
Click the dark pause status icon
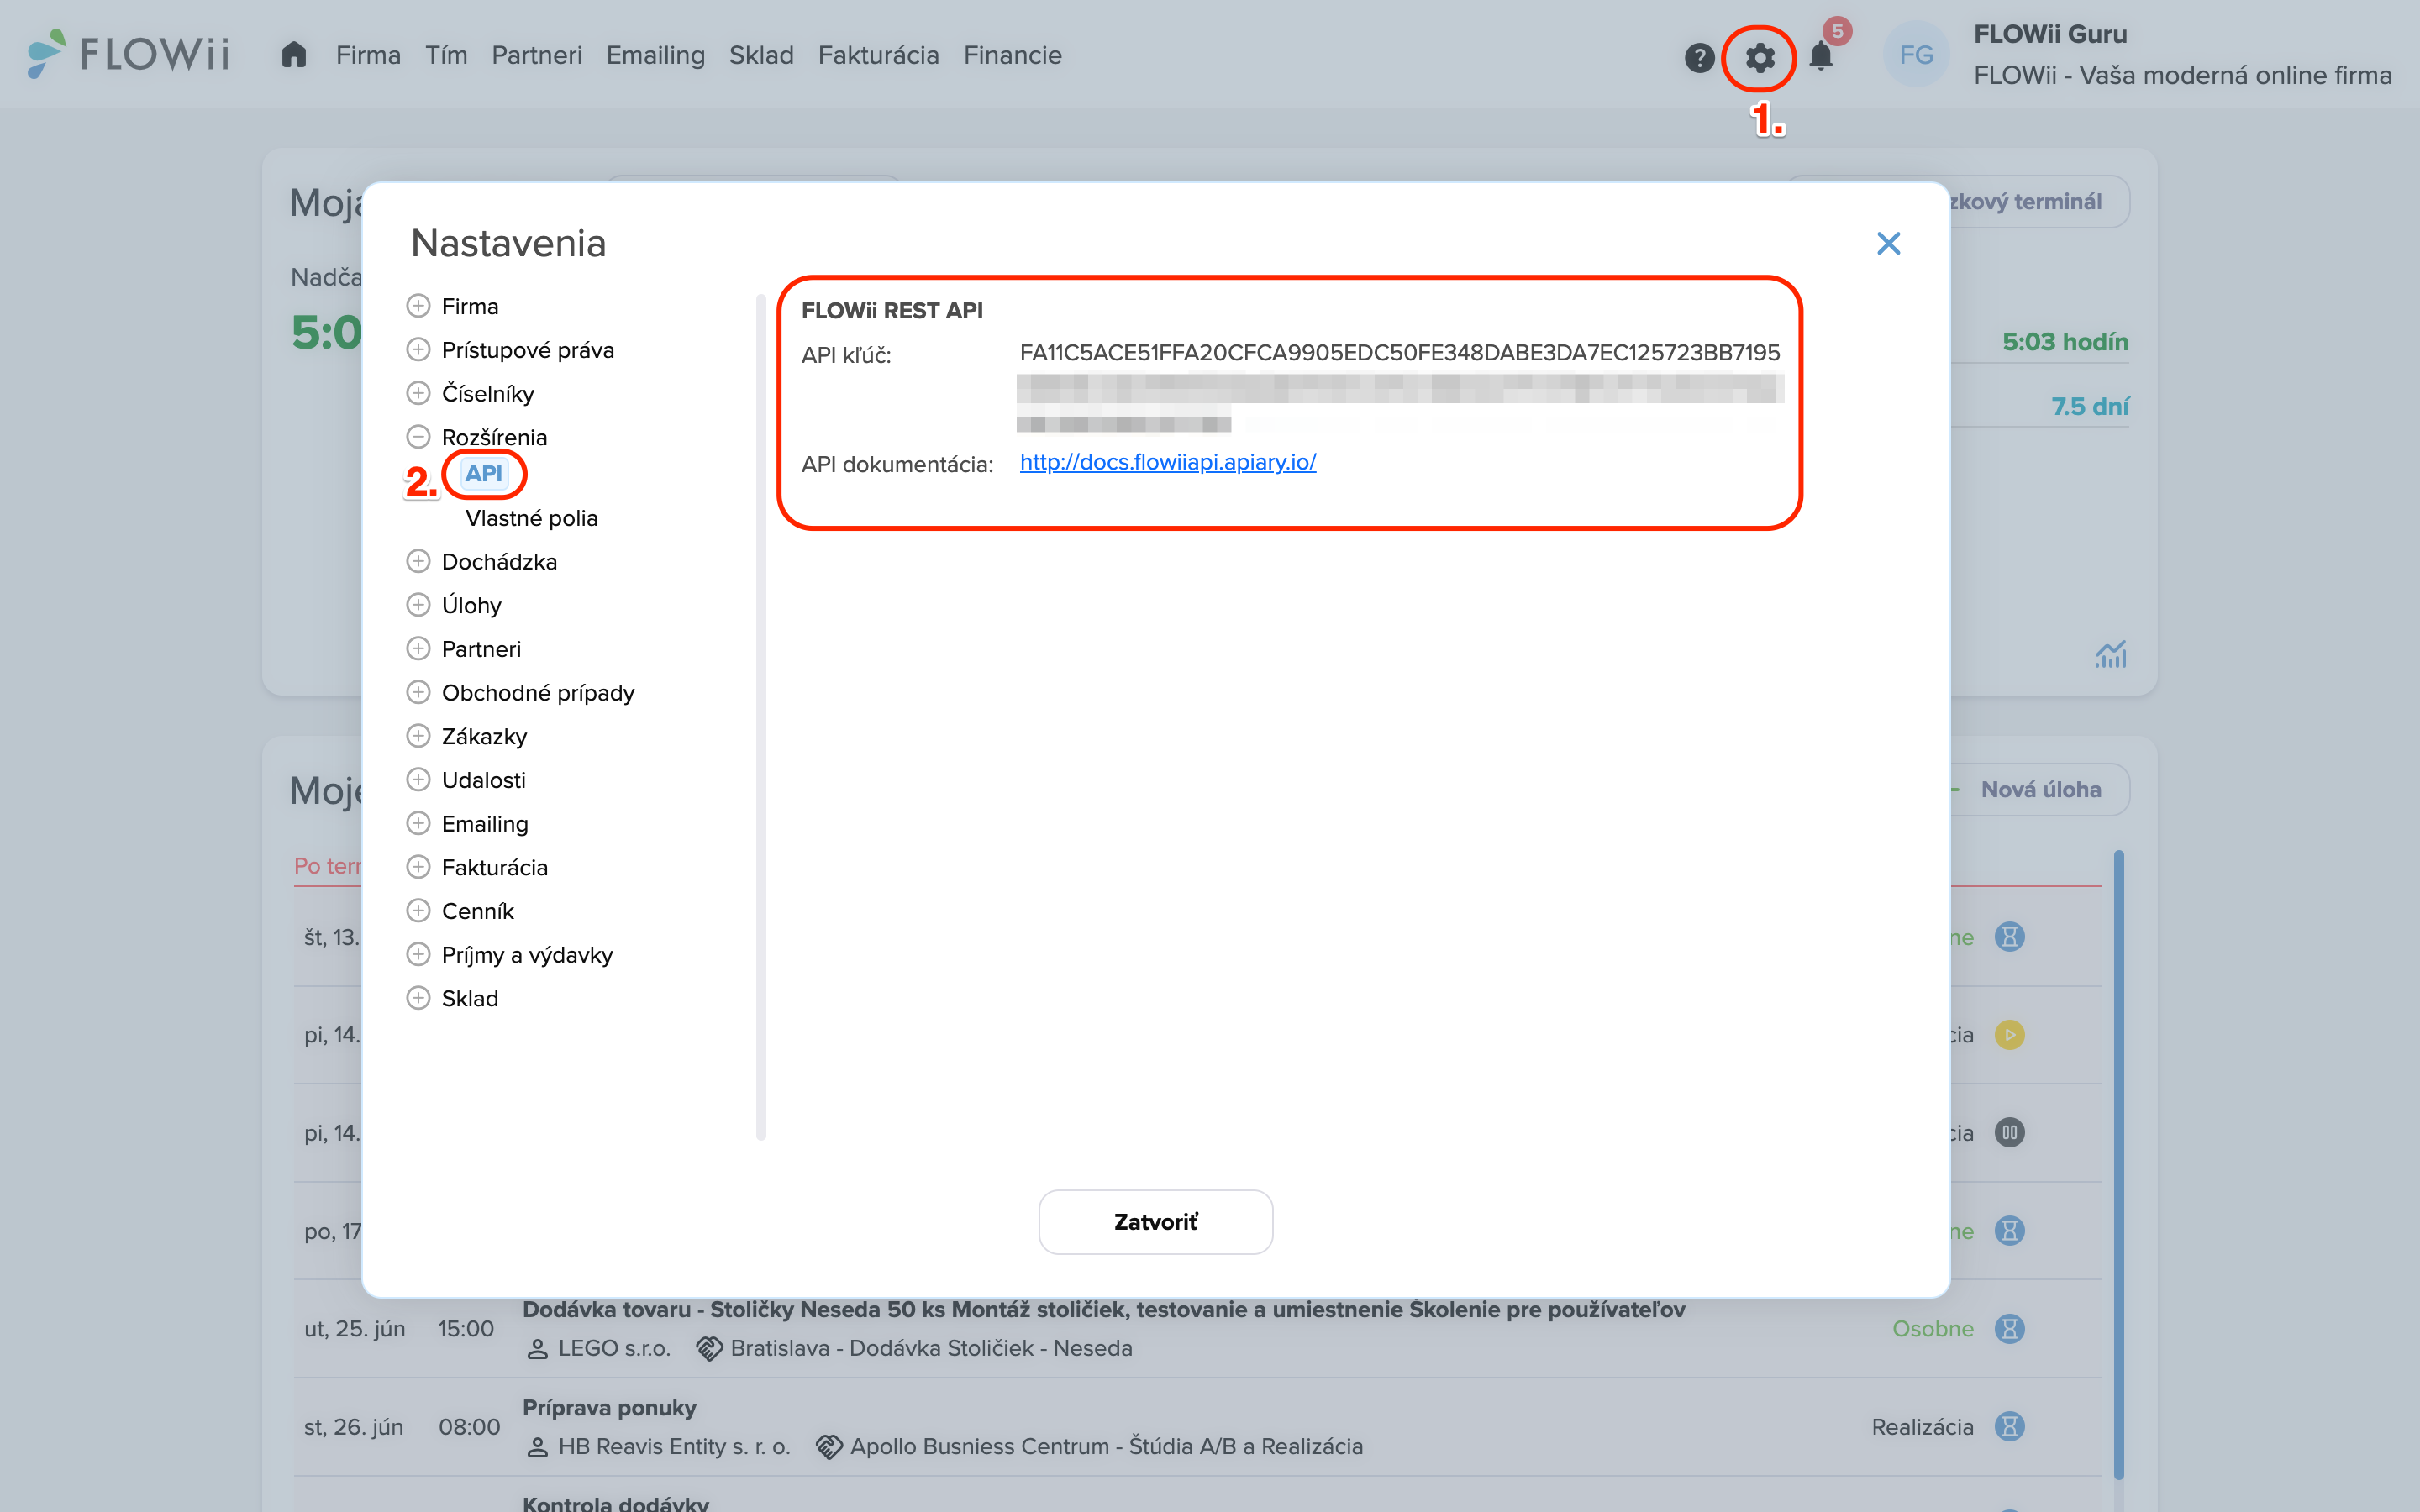coord(2009,1132)
